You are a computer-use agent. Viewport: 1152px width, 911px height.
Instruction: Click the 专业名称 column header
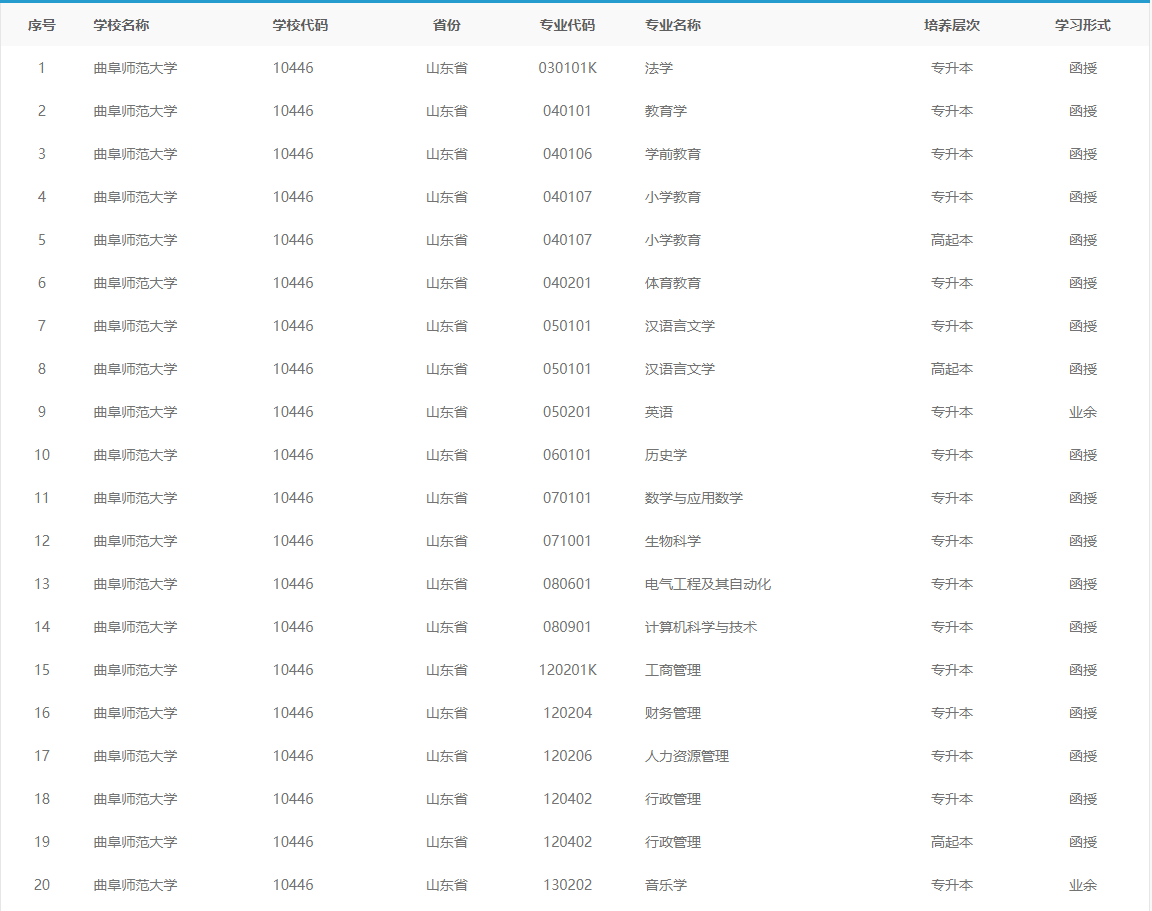673,25
